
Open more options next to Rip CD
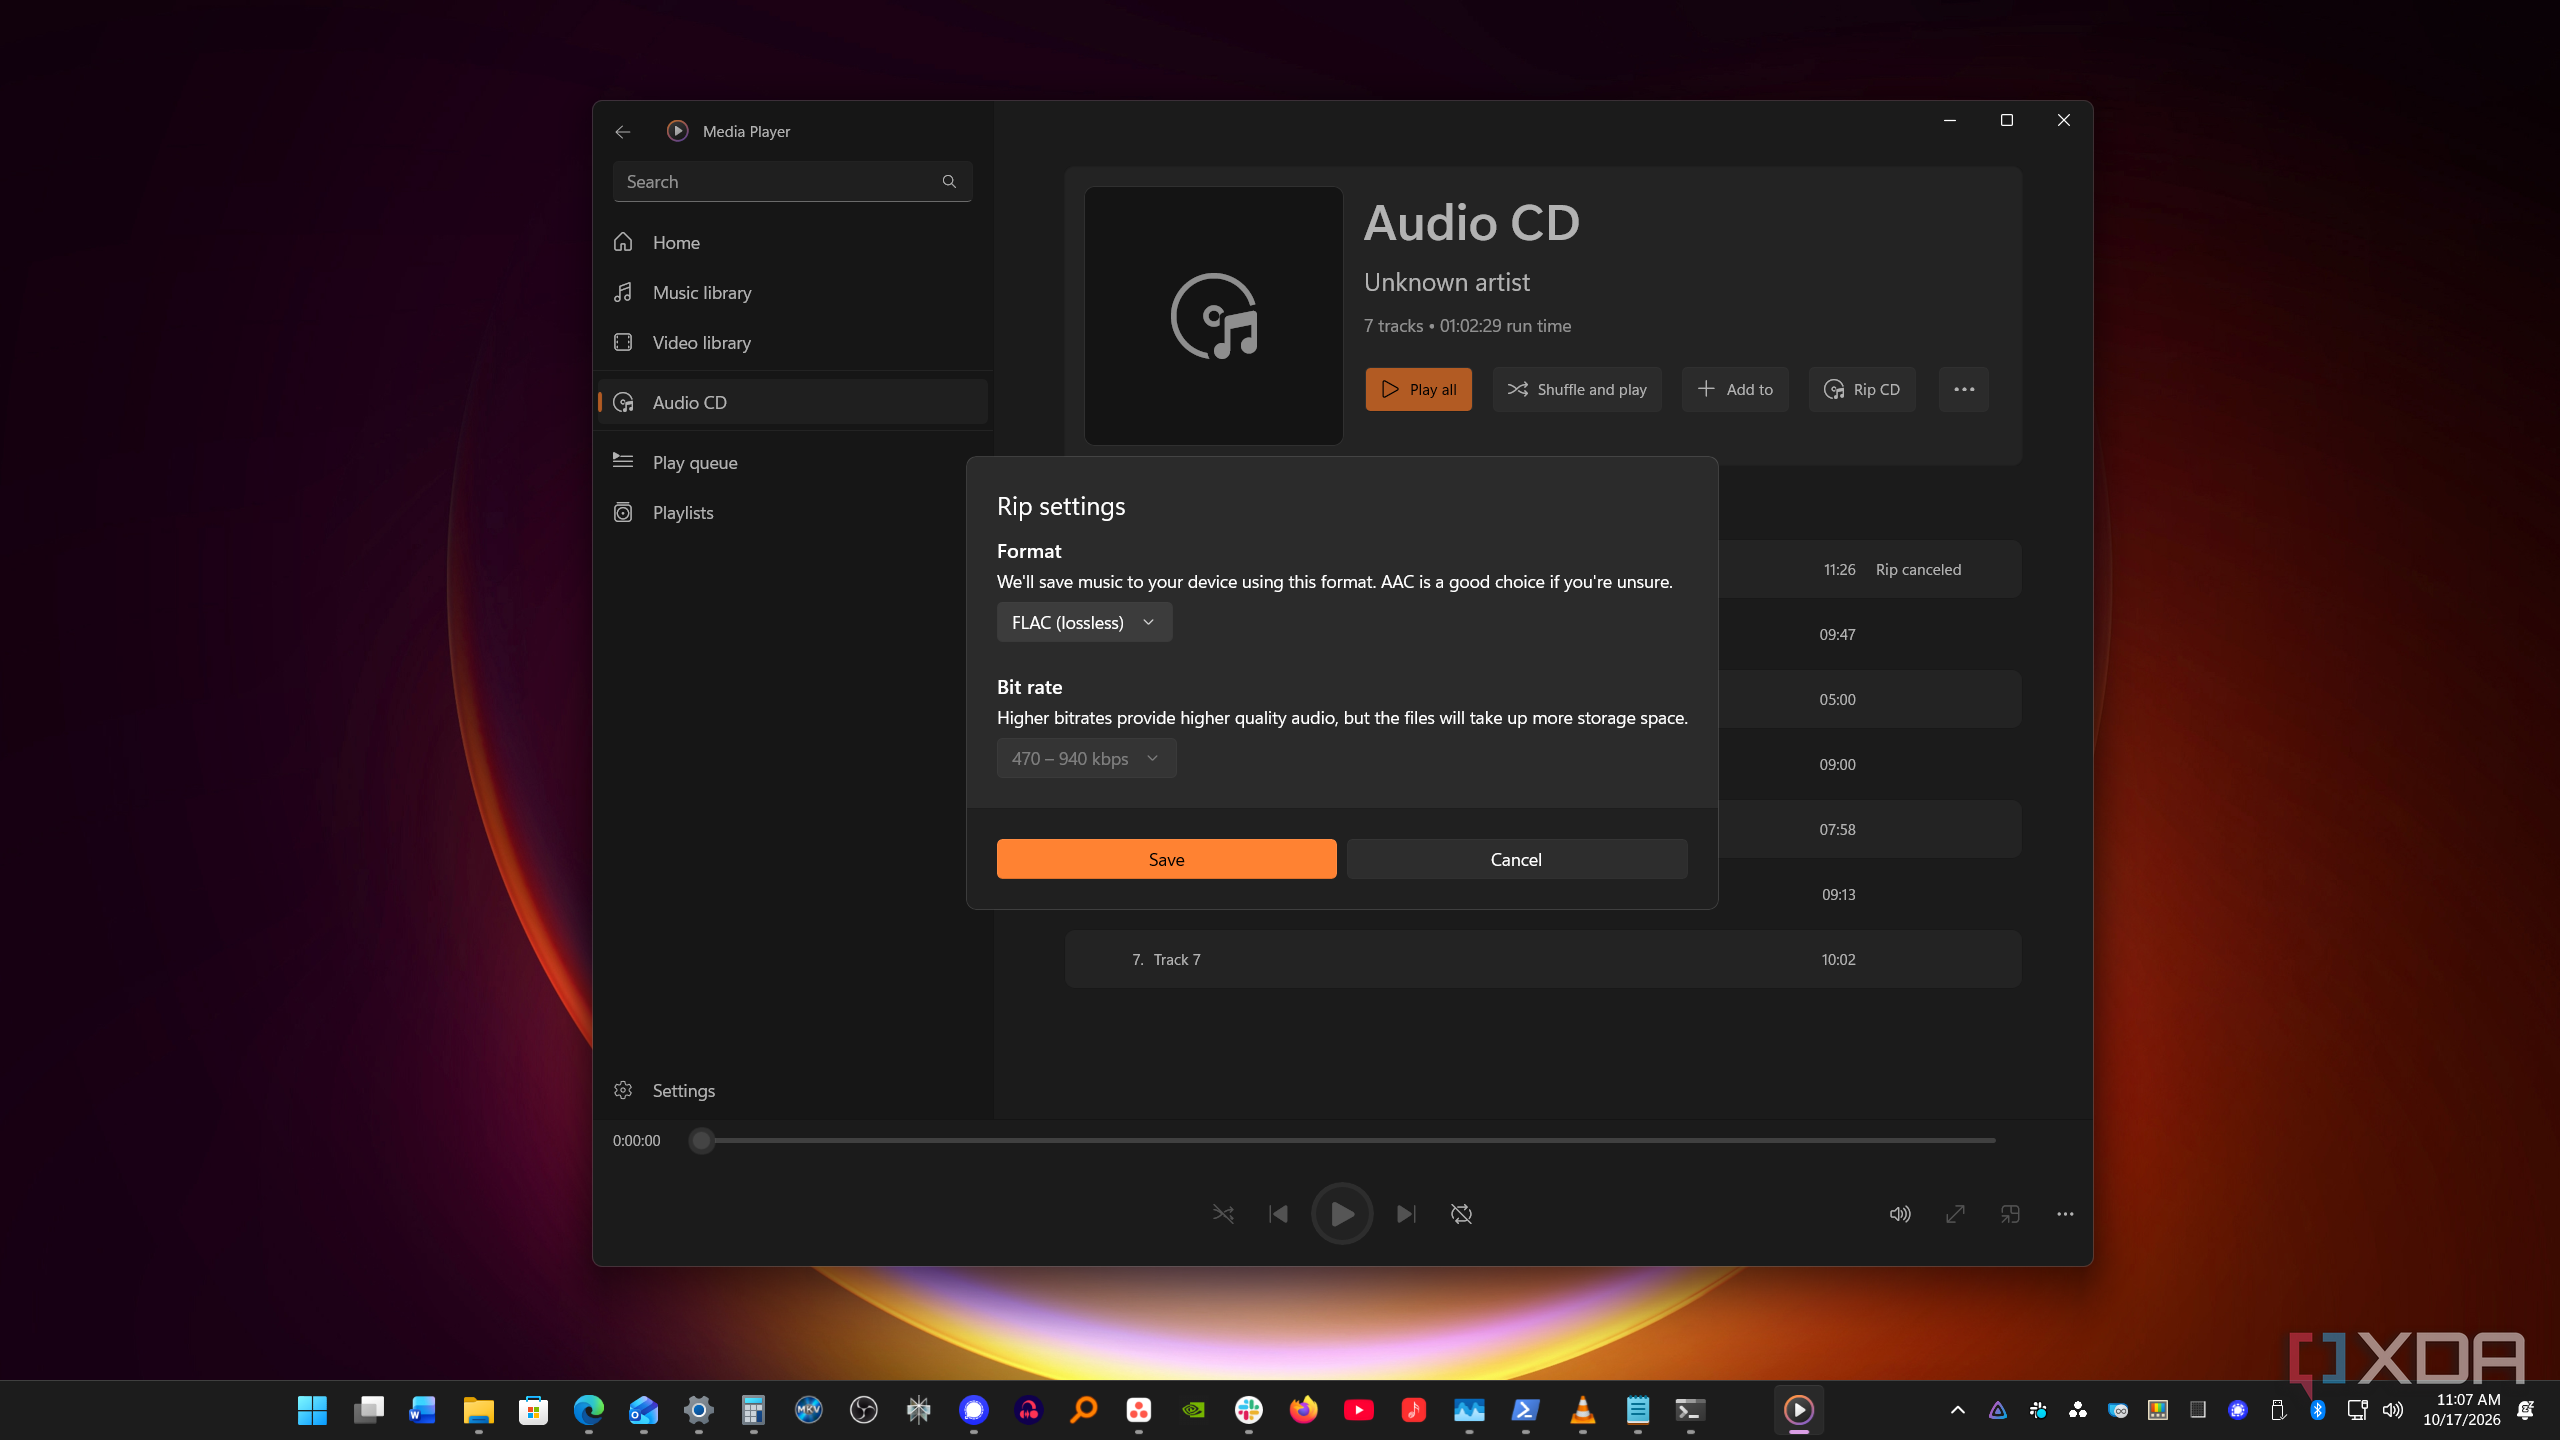[1964, 389]
